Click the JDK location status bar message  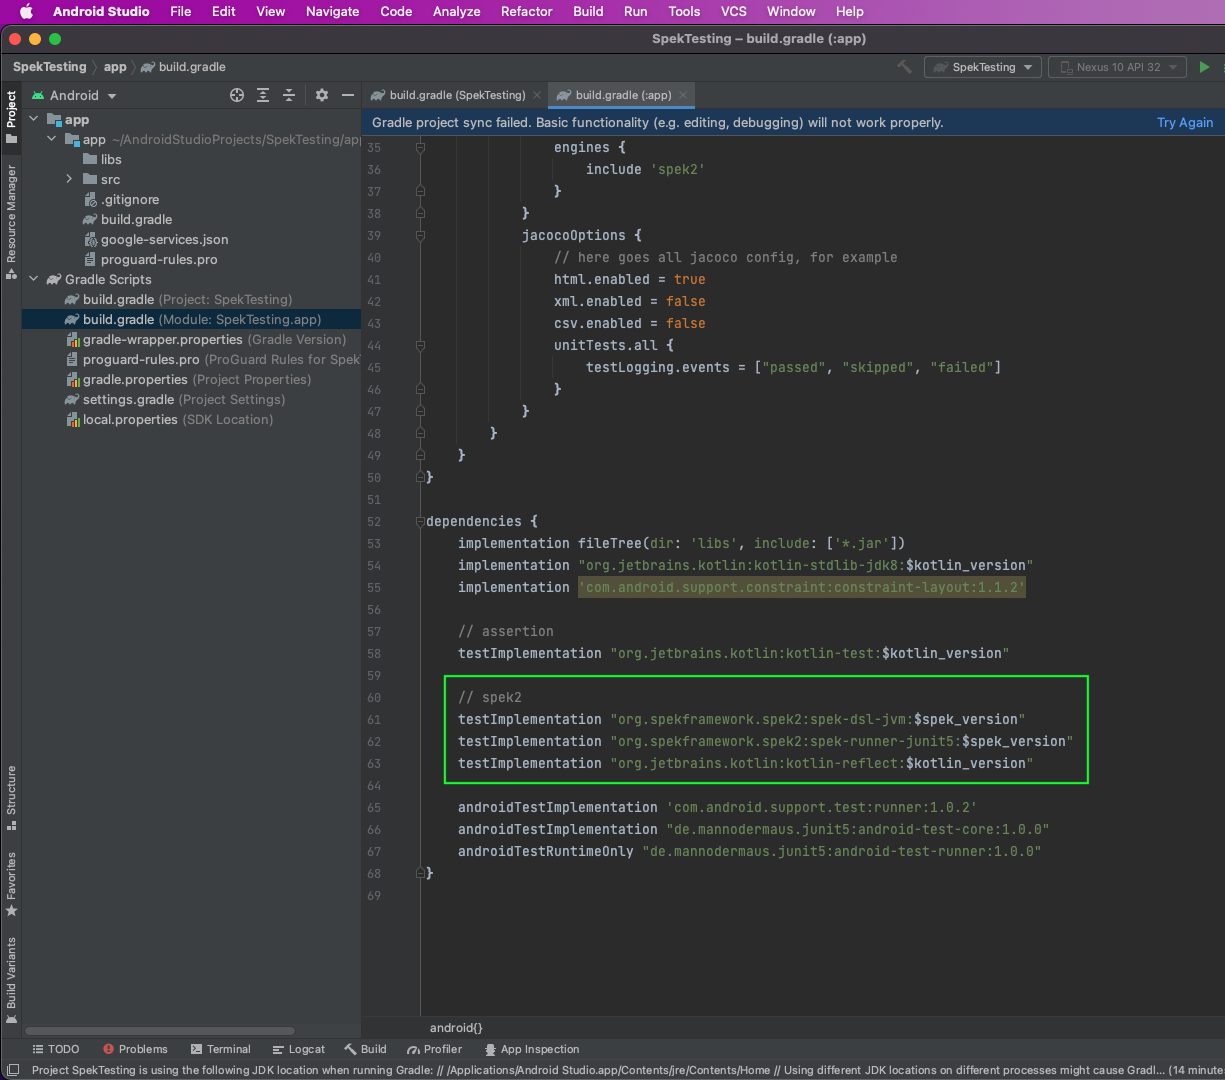pos(627,1070)
